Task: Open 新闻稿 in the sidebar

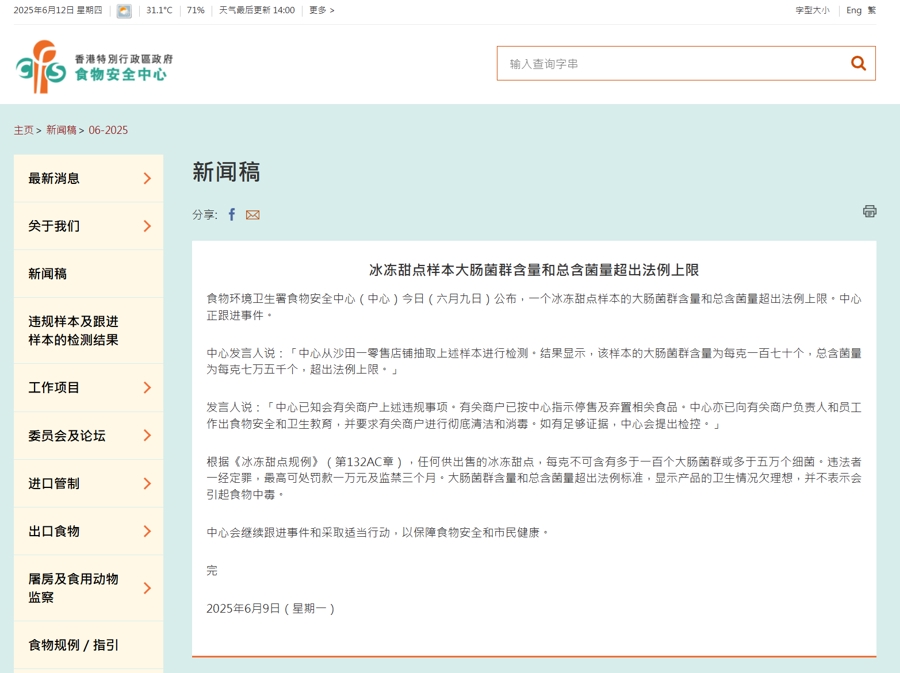Action: click(x=48, y=274)
